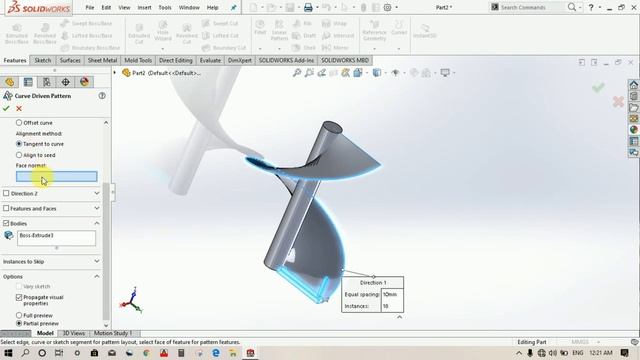Collapse the Bodies section chevron
The width and height of the screenshot is (640, 360).
click(97, 223)
